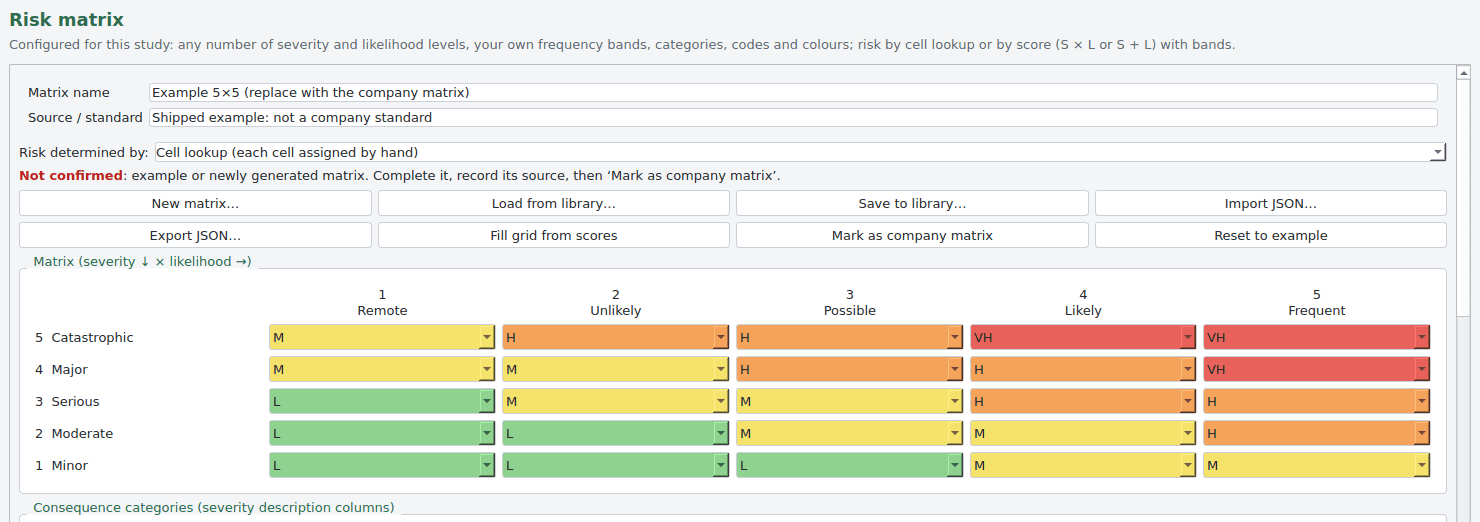Click Mark as company matrix button
This screenshot has height=522, width=1480.
[x=912, y=235]
